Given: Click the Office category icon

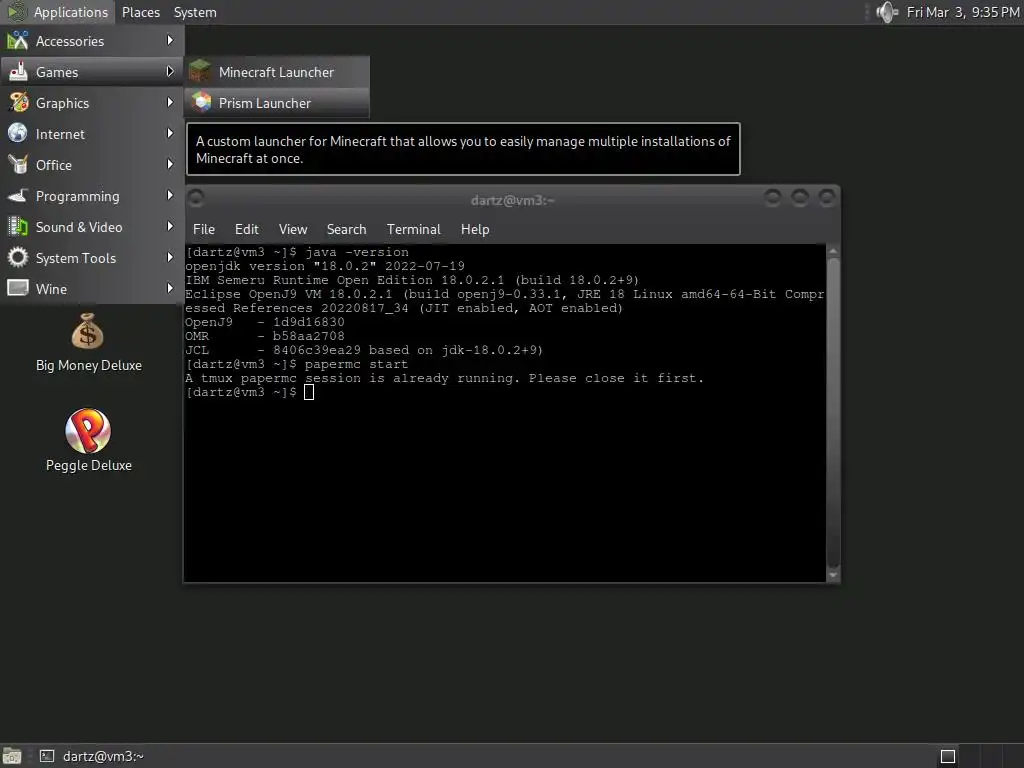Looking at the screenshot, I should click(18, 164).
